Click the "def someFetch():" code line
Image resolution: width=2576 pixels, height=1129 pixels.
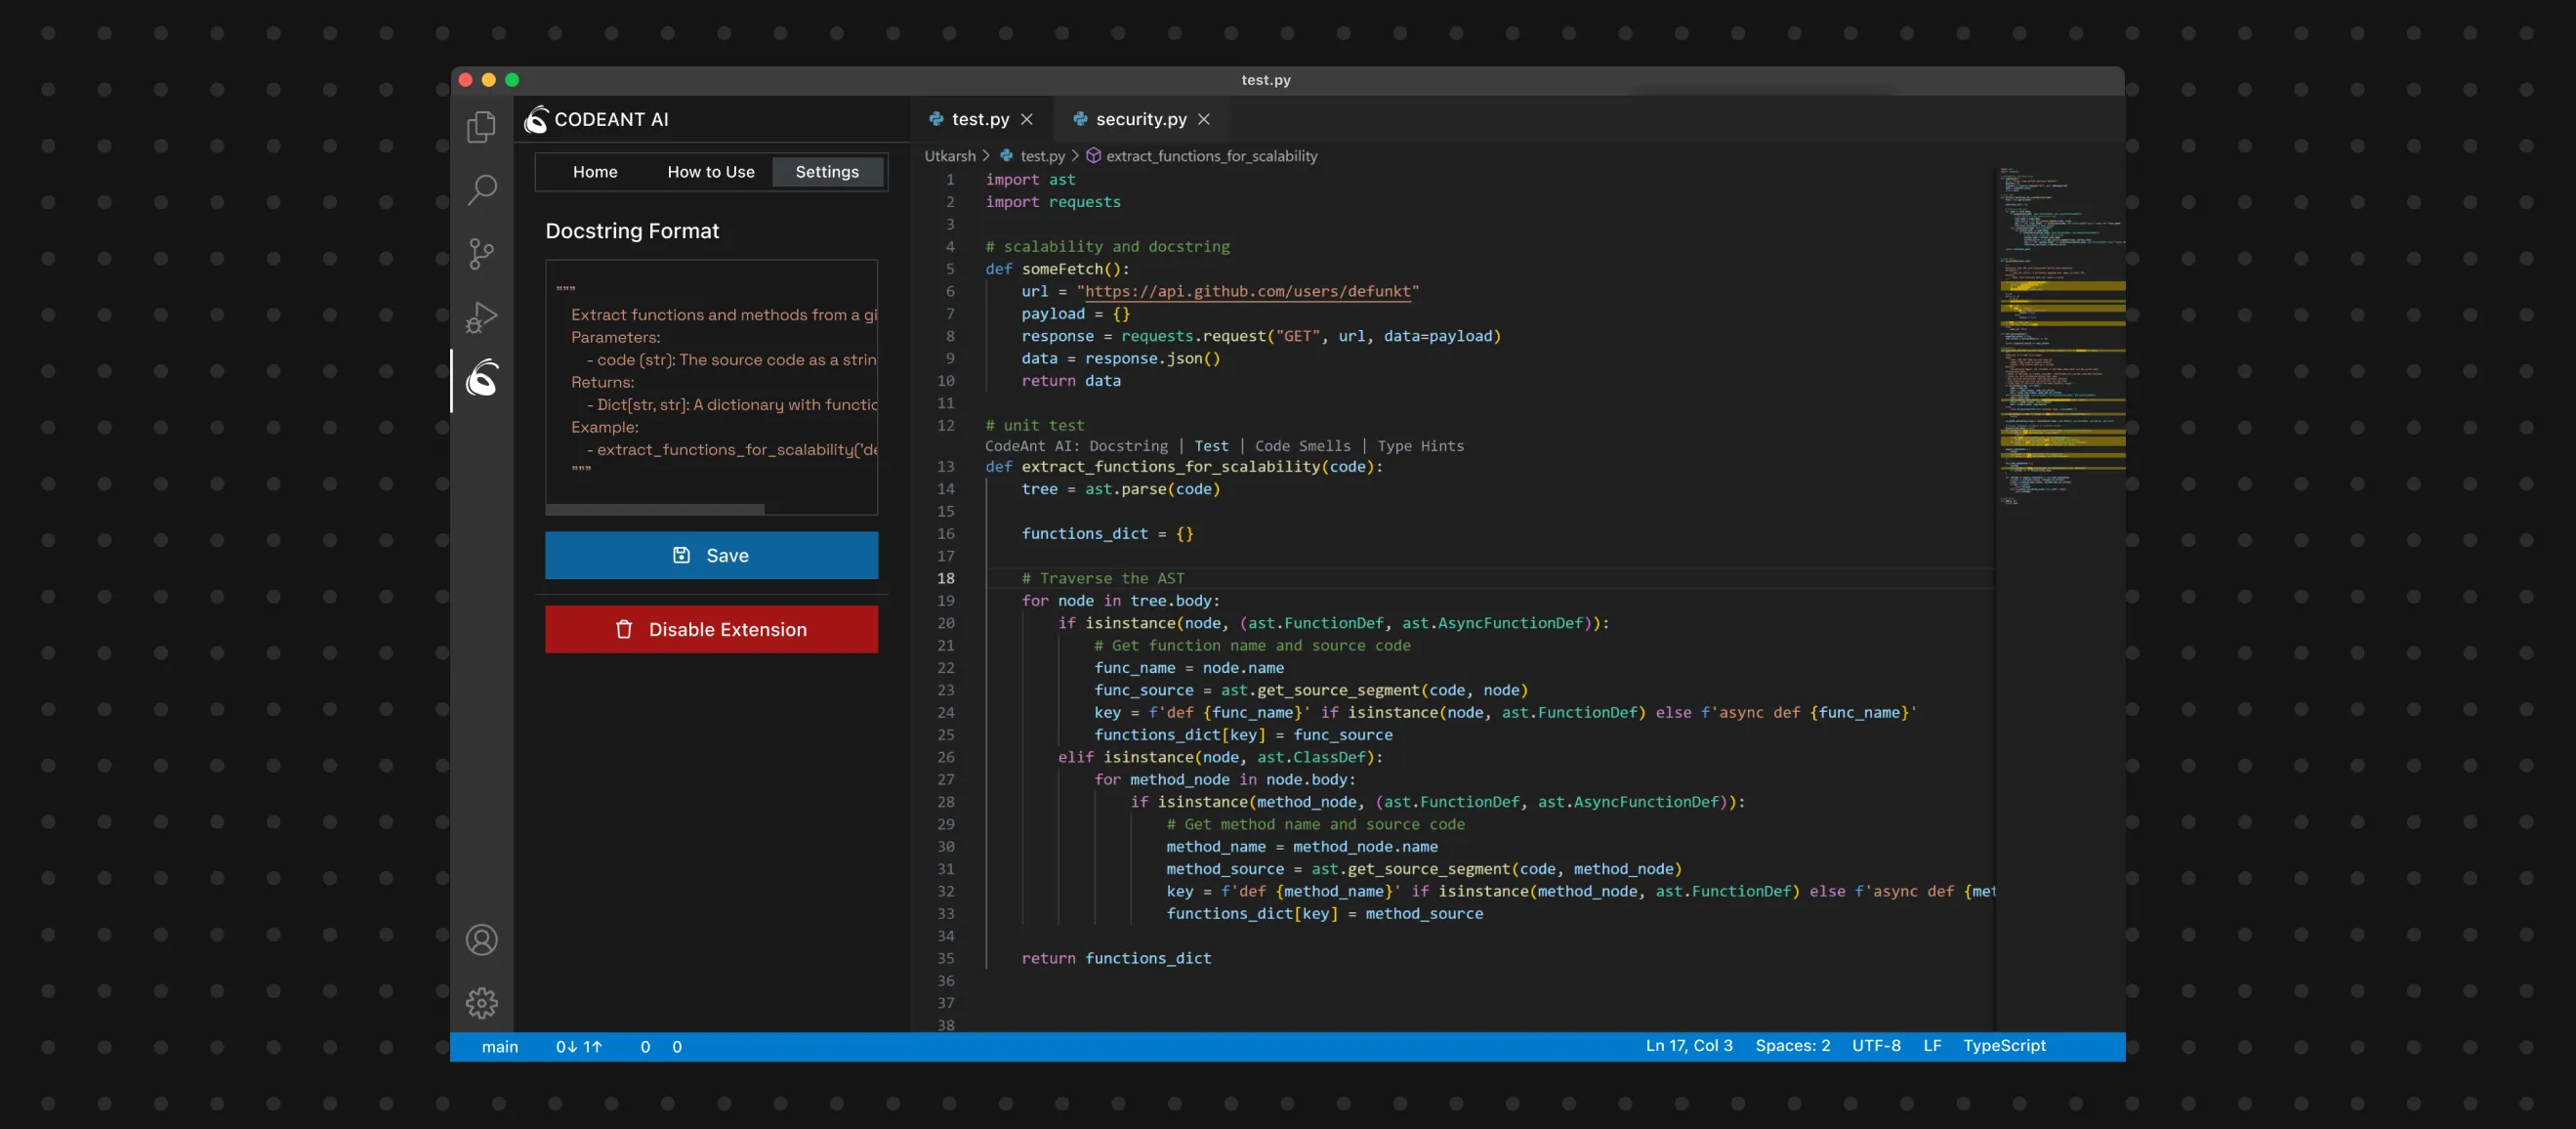pyautogui.click(x=1057, y=269)
